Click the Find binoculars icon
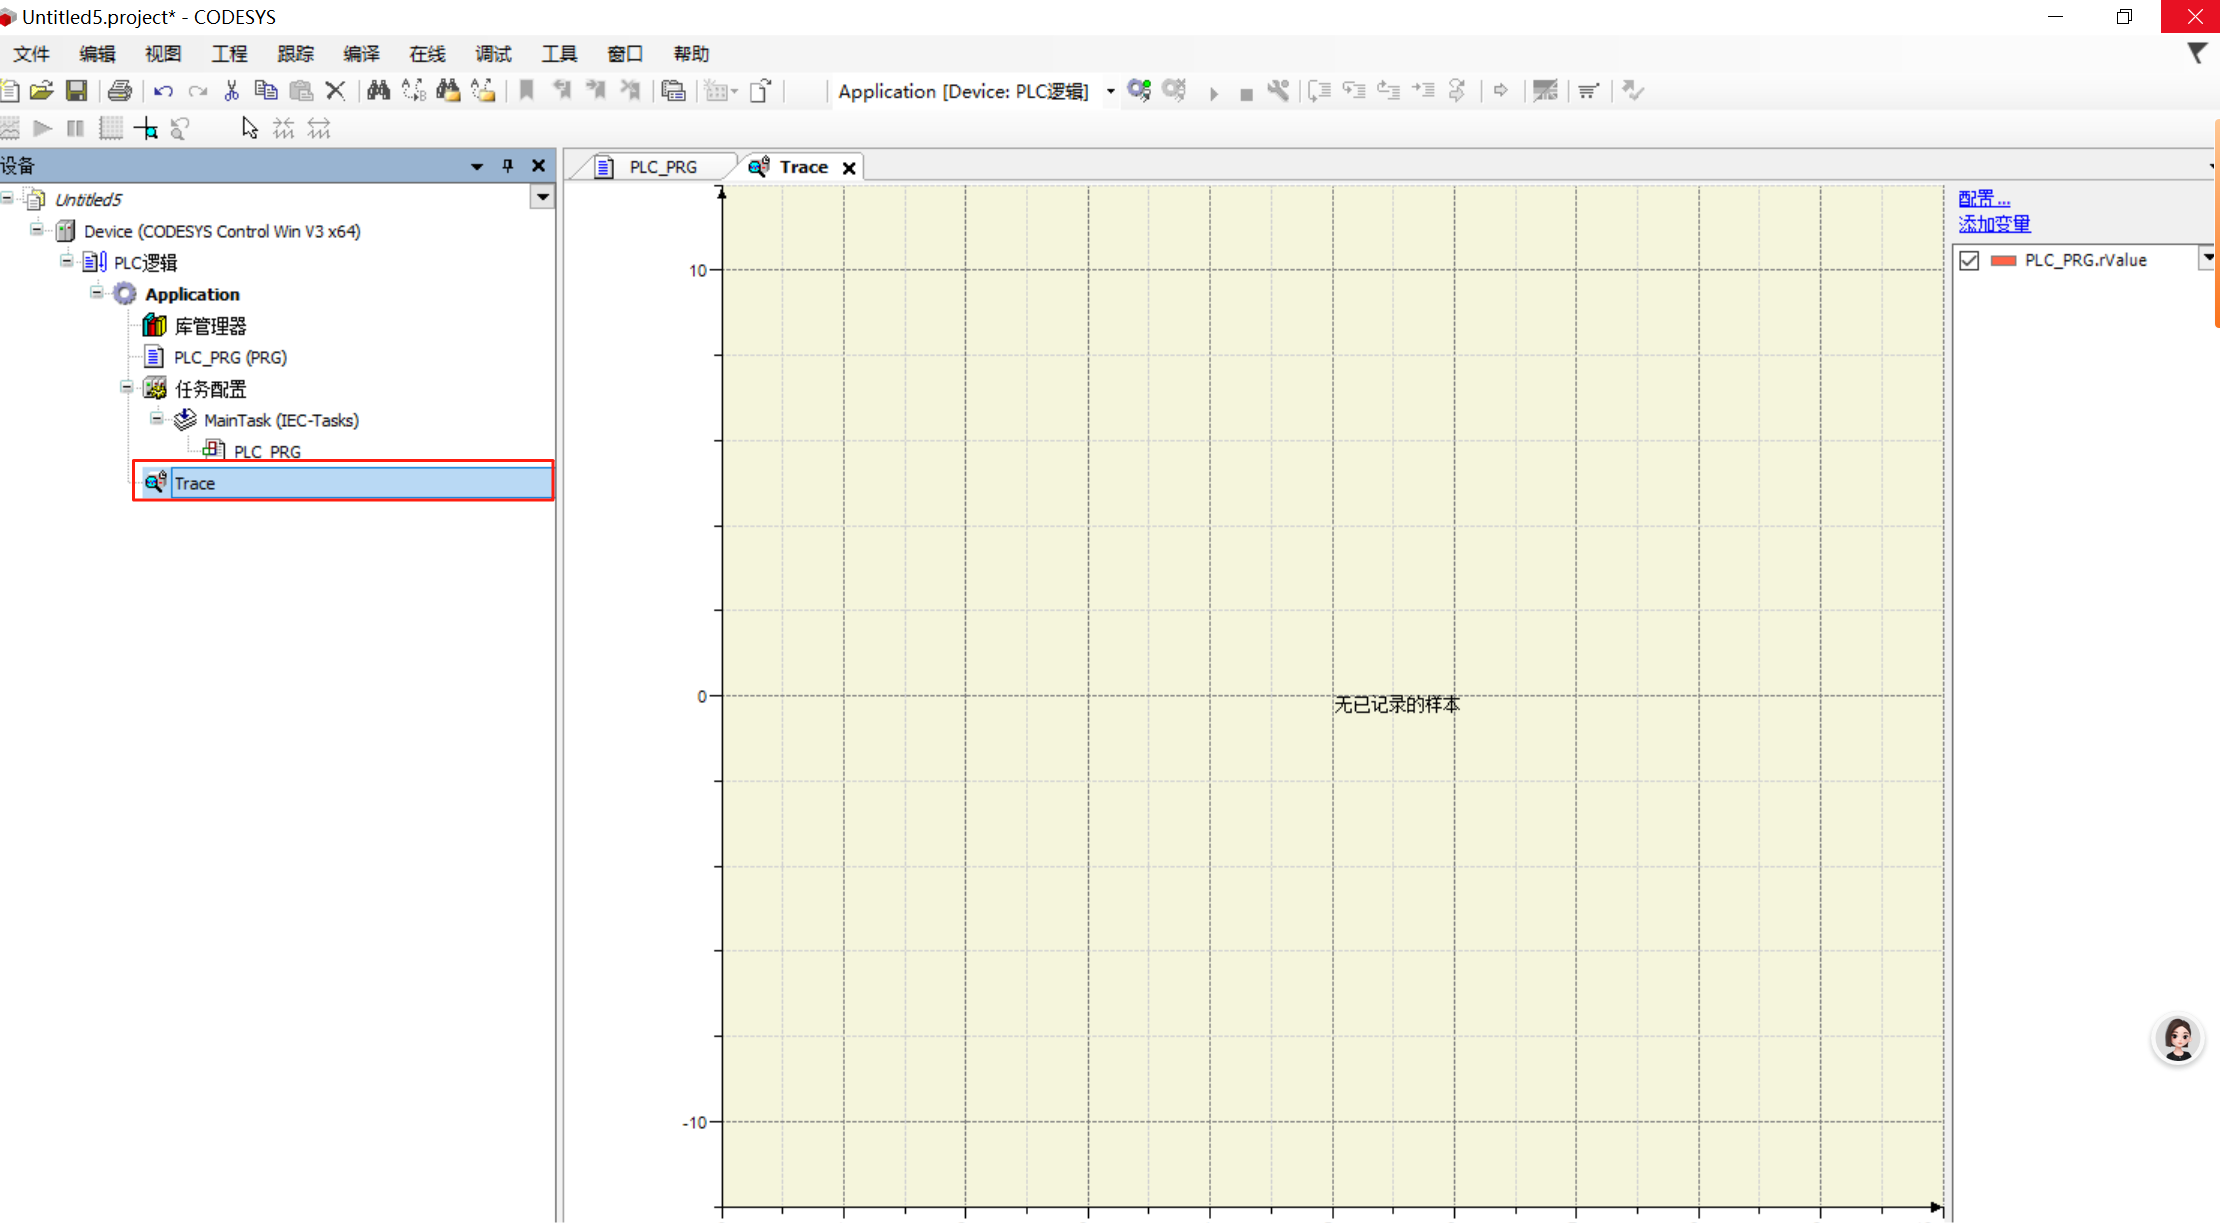This screenshot has height=1223, width=2220. (x=378, y=91)
